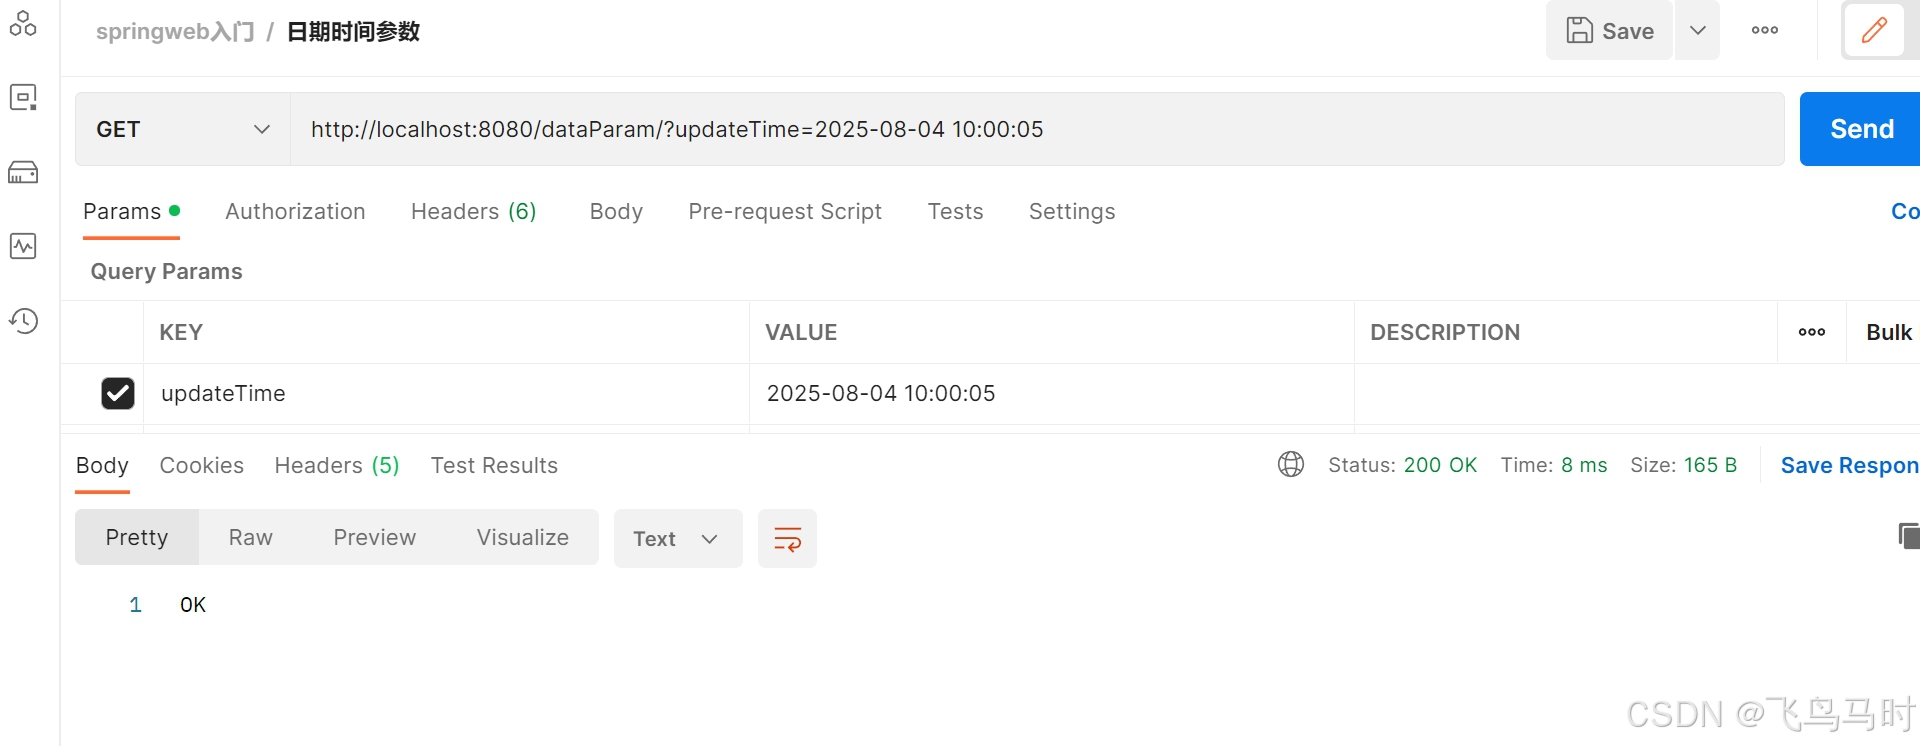
Task: Open the Mock Servers sidebar icon
Action: [23, 172]
